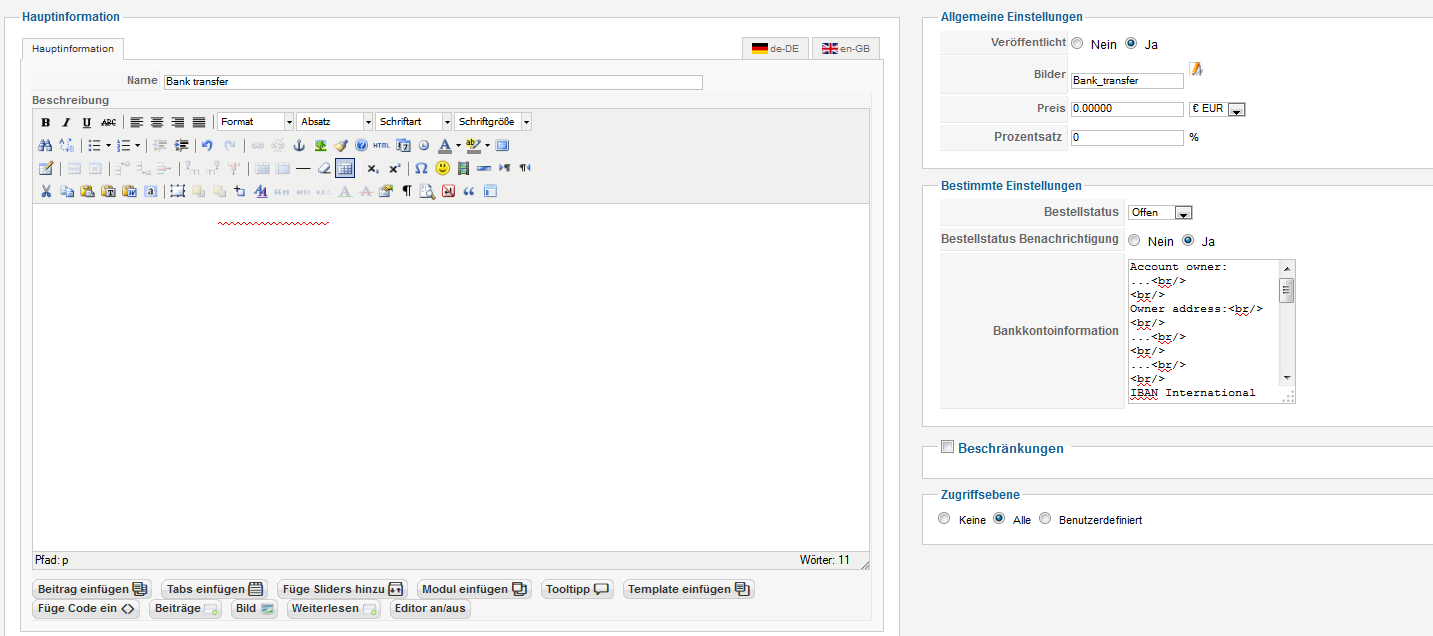This screenshot has height=636, width=1433.
Task: Apply superscript formatting
Action: pos(394,168)
